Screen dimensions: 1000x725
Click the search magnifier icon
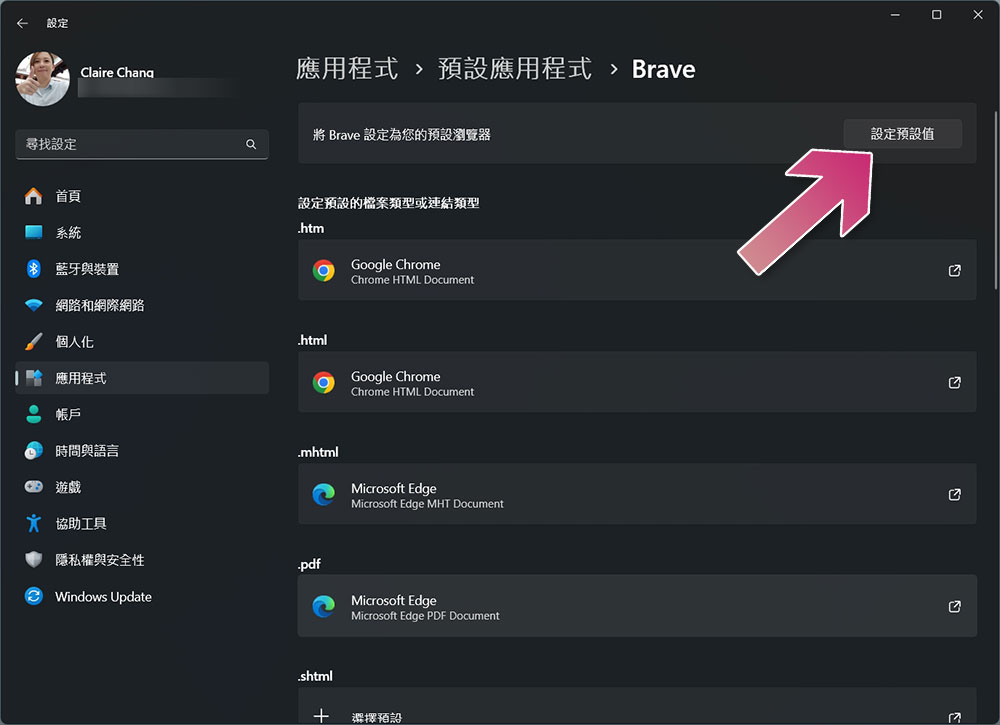[x=251, y=144]
